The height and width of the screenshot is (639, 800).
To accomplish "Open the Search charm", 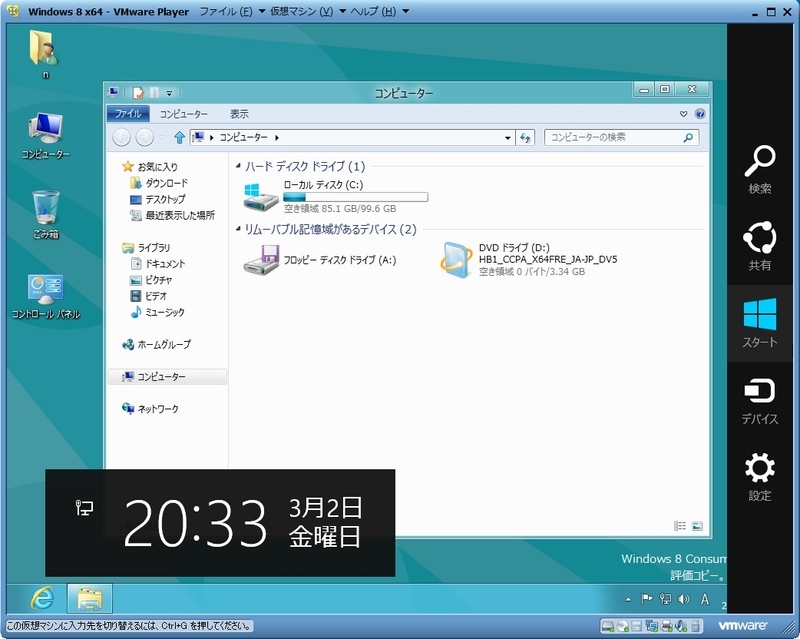I will [760, 169].
